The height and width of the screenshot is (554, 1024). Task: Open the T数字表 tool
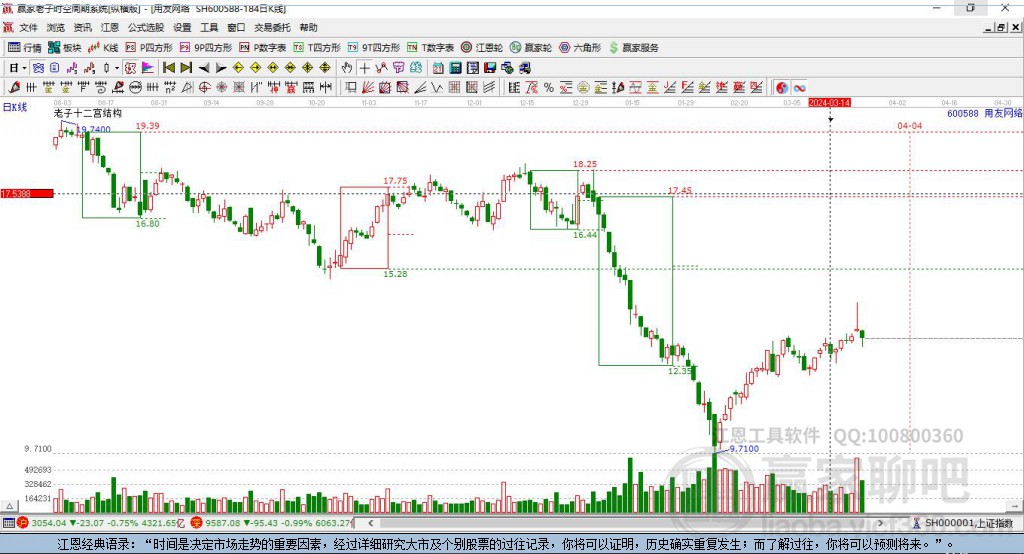tap(430, 48)
